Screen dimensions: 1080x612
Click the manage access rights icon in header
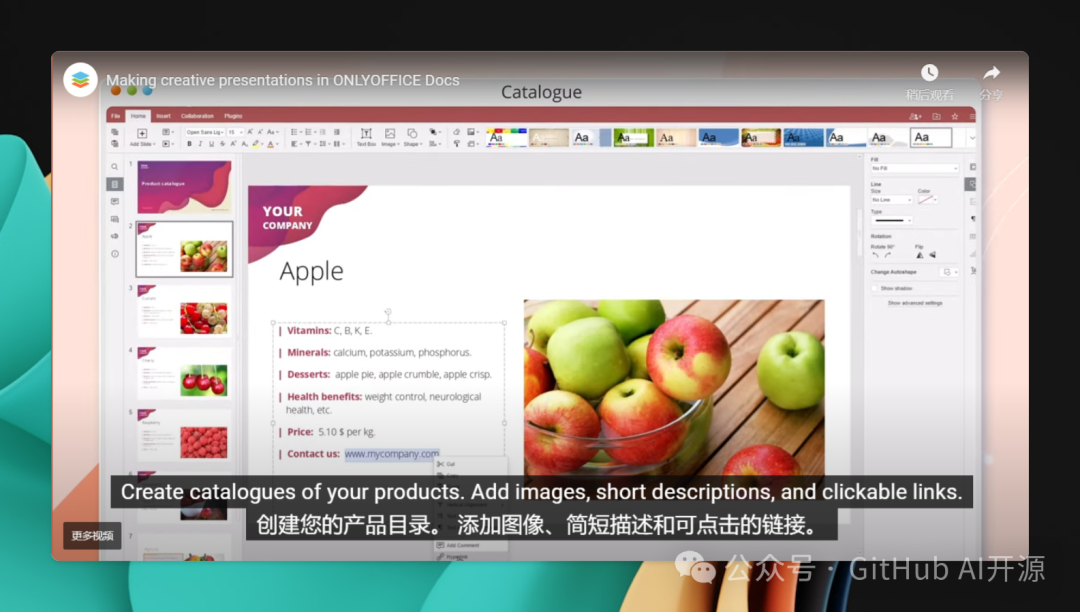pos(915,116)
